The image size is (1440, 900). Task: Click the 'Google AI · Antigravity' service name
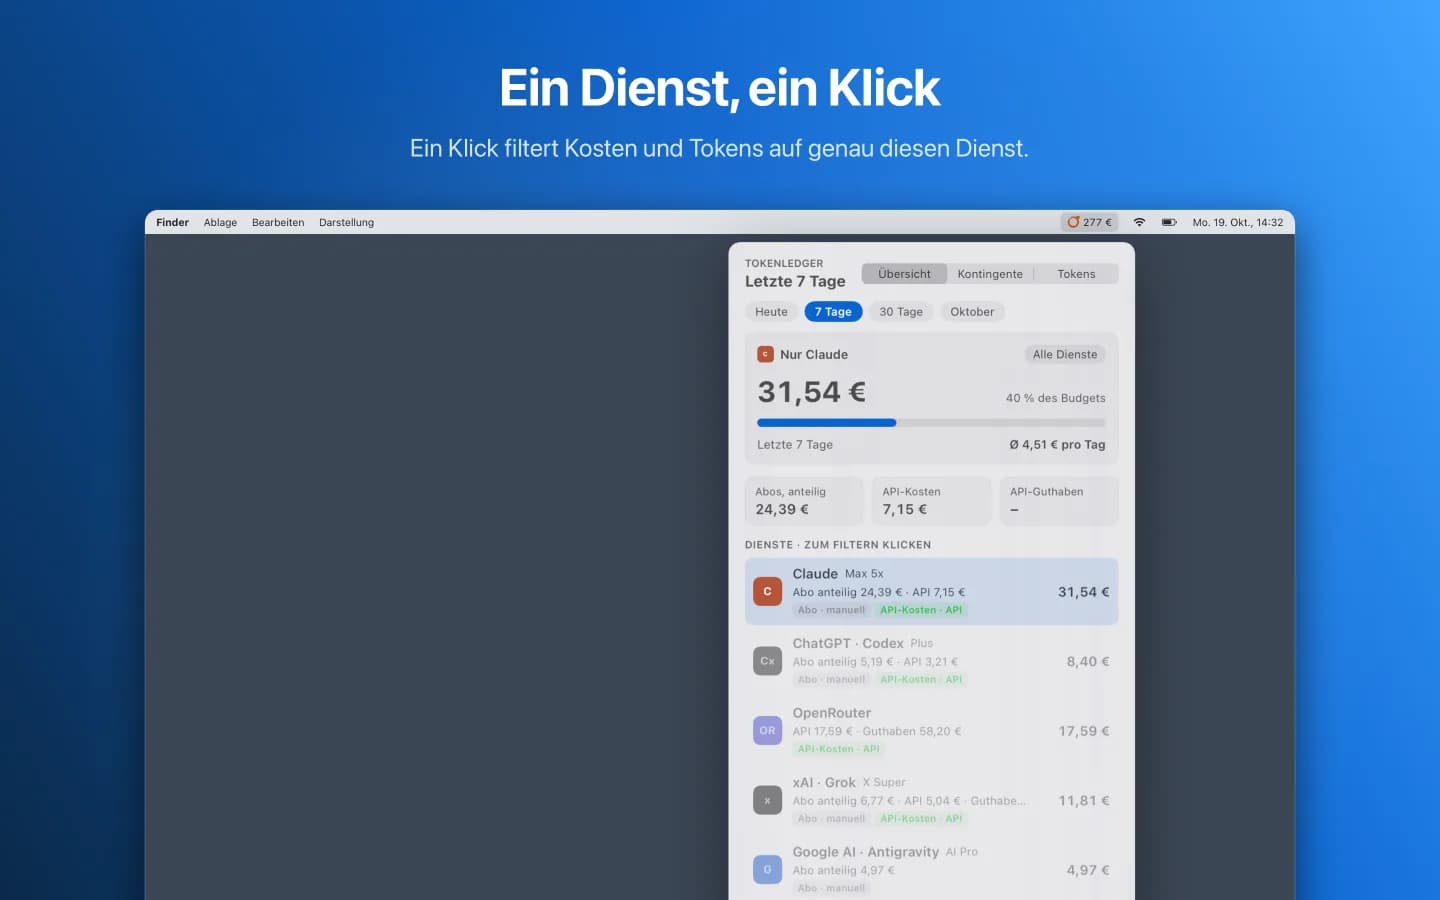866,852
